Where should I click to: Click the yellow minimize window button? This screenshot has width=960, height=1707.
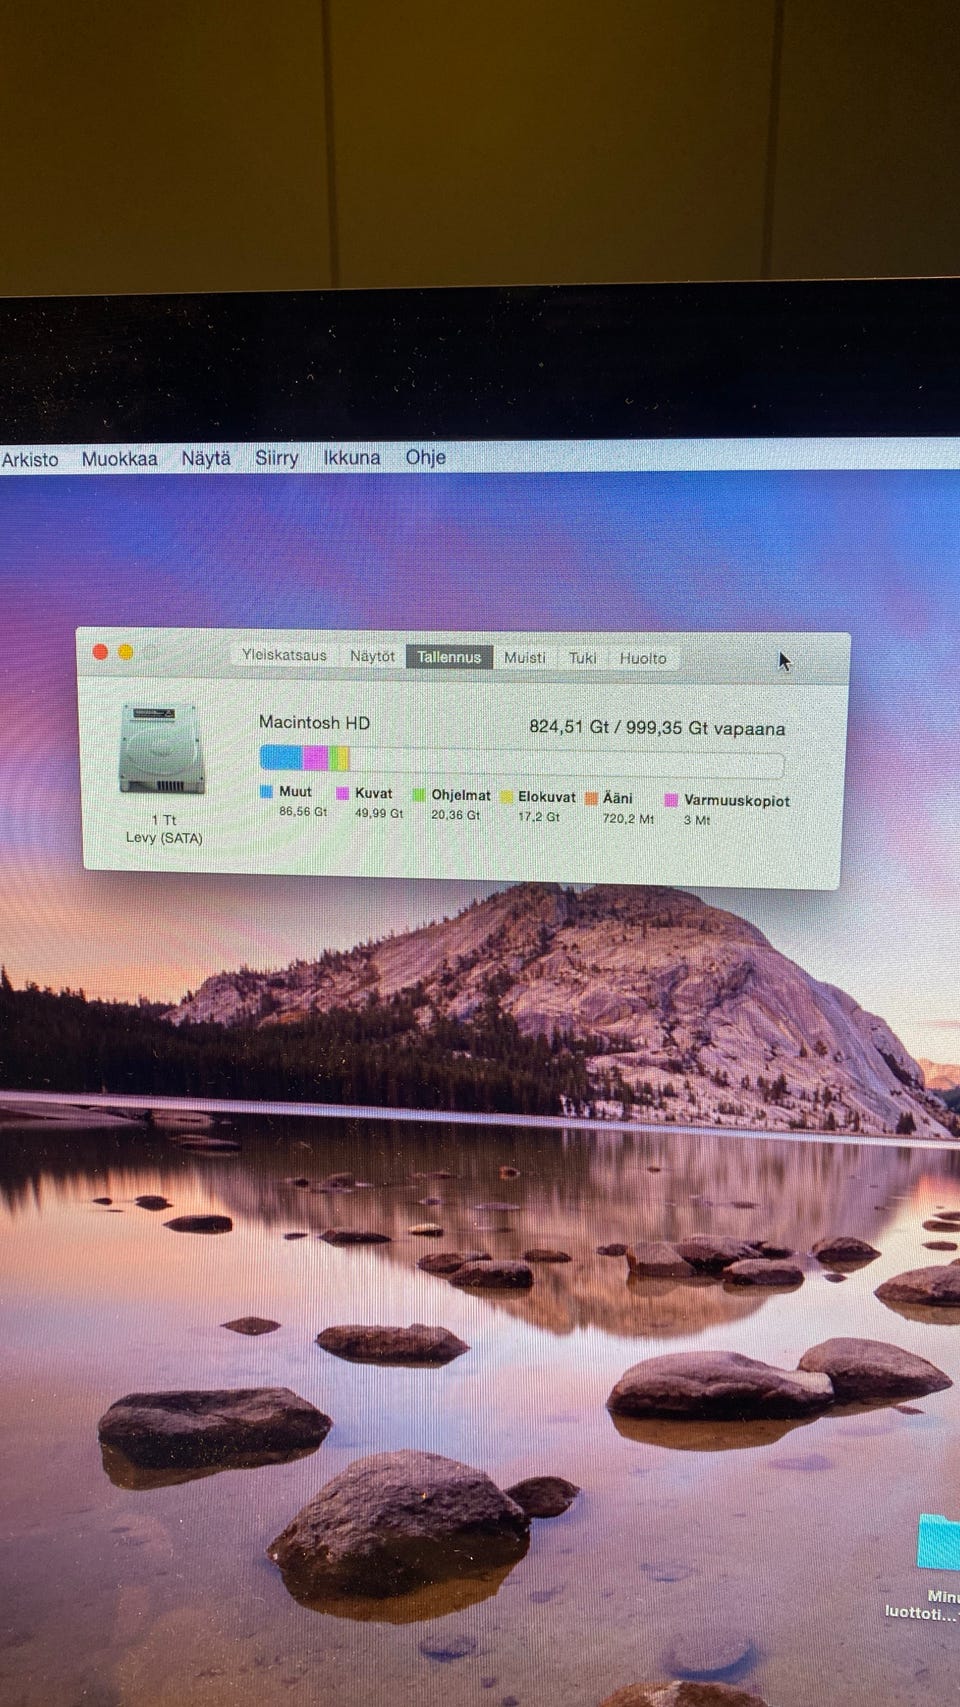click(126, 652)
